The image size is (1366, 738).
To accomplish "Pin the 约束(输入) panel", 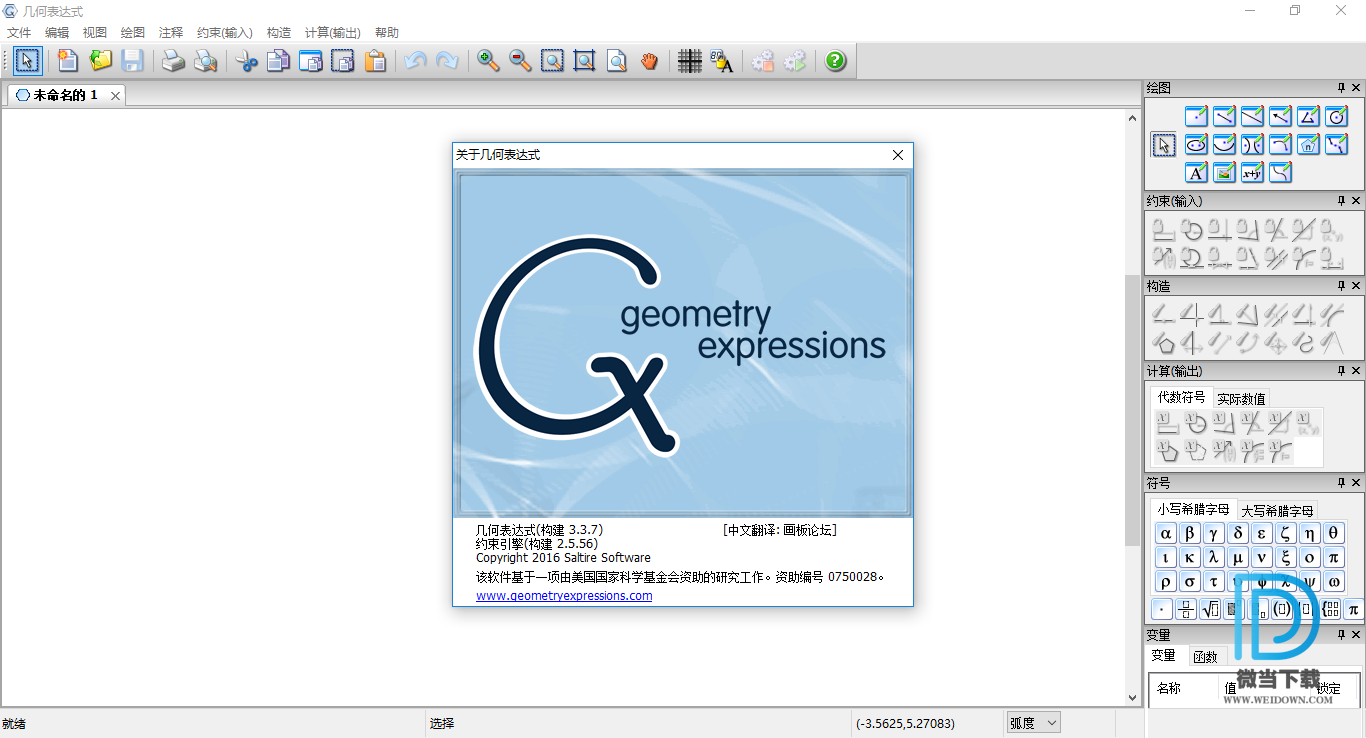I will click(1341, 201).
